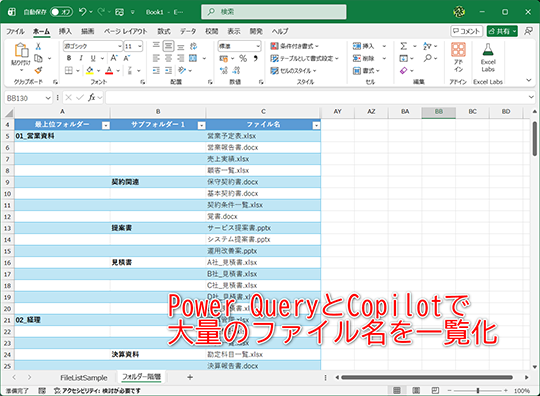
Task: Open filter dropdown for サブフォルダー1 column
Action: pos(202,126)
